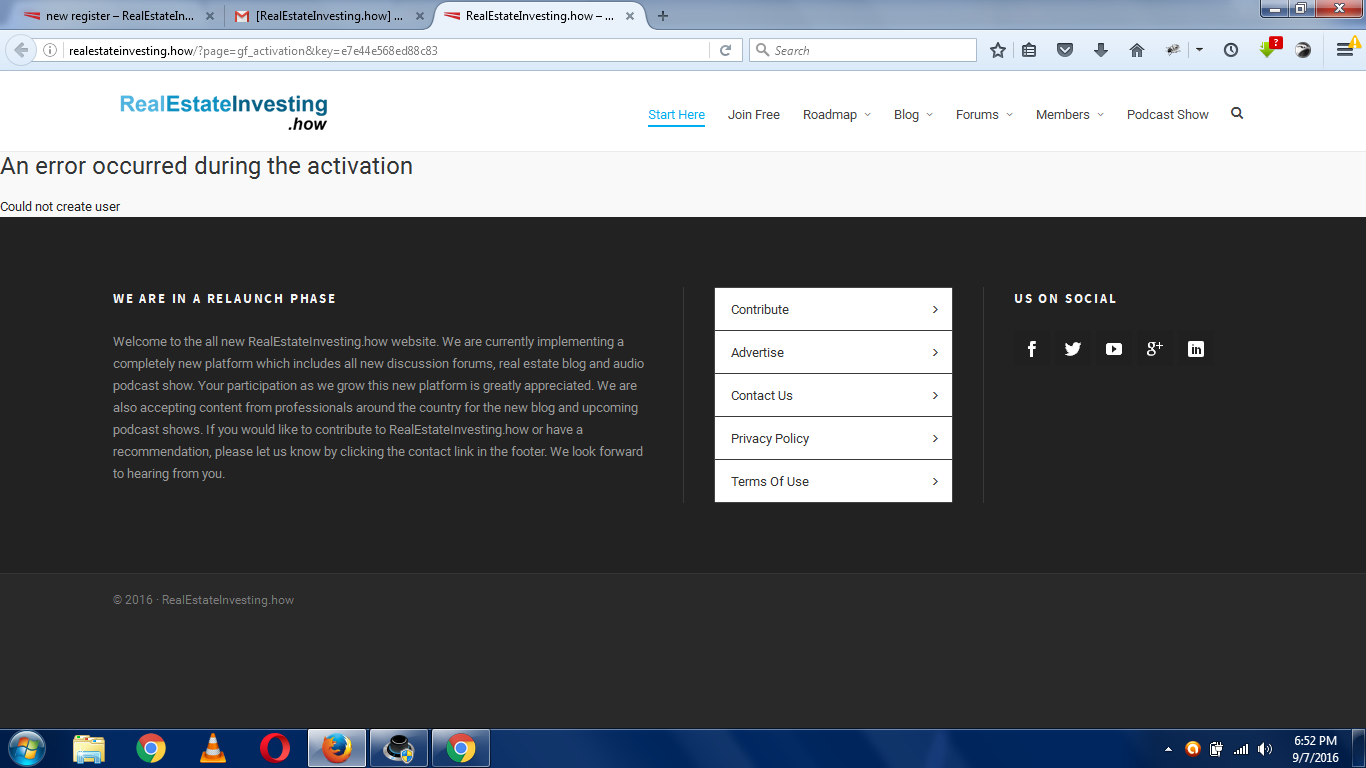Show hidden tray icons arrow
Image resolution: width=1366 pixels, height=768 pixels.
click(x=1168, y=749)
